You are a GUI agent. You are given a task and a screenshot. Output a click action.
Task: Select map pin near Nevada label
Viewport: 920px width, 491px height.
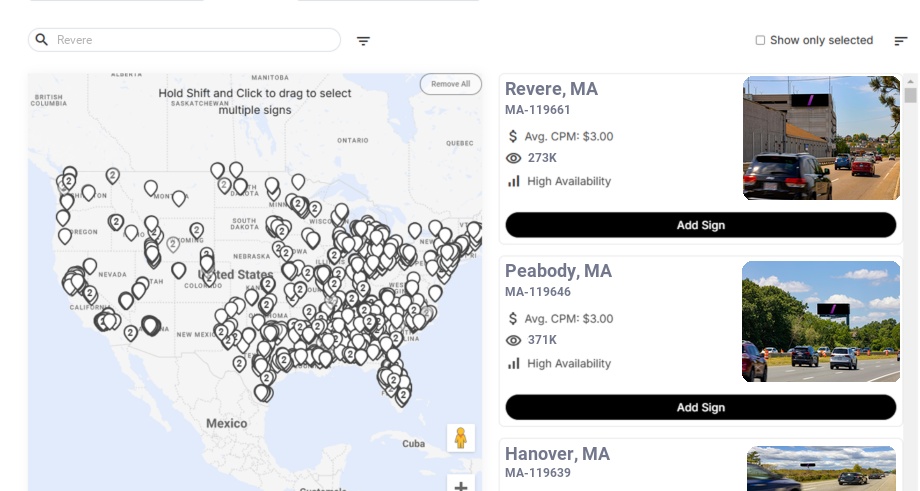click(x=90, y=265)
